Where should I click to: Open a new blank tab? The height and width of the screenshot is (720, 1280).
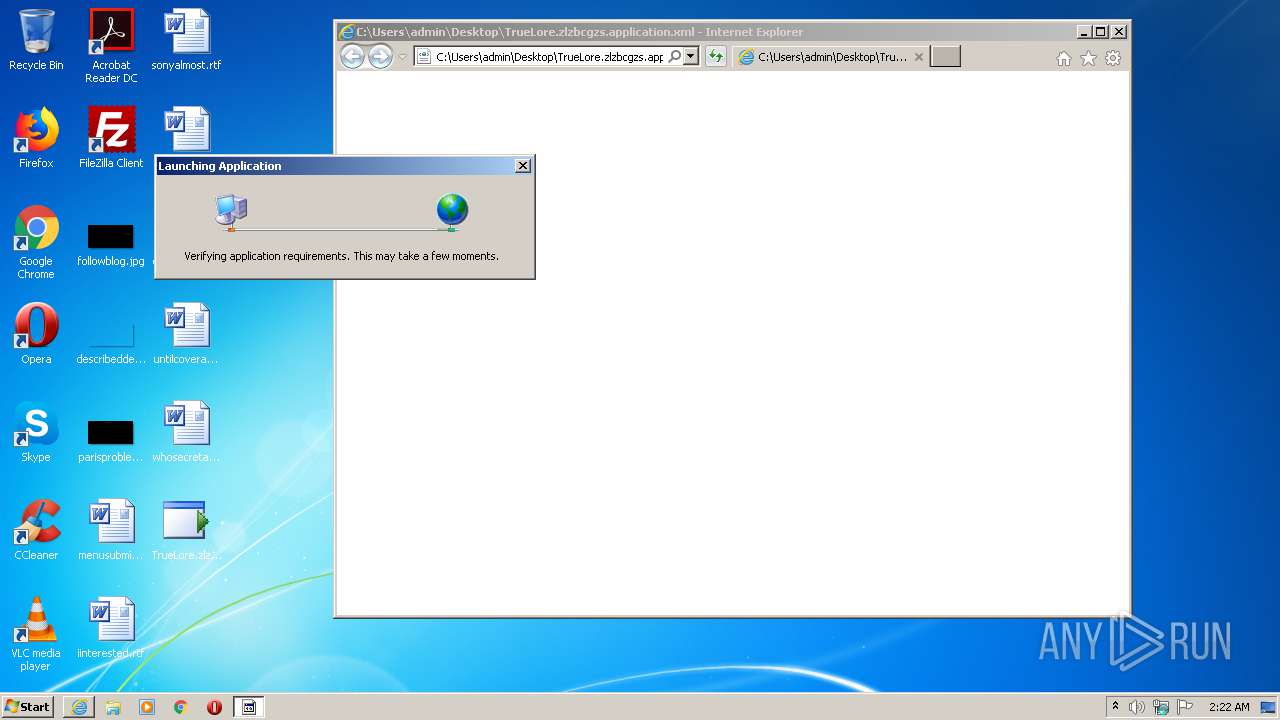pyautogui.click(x=945, y=57)
